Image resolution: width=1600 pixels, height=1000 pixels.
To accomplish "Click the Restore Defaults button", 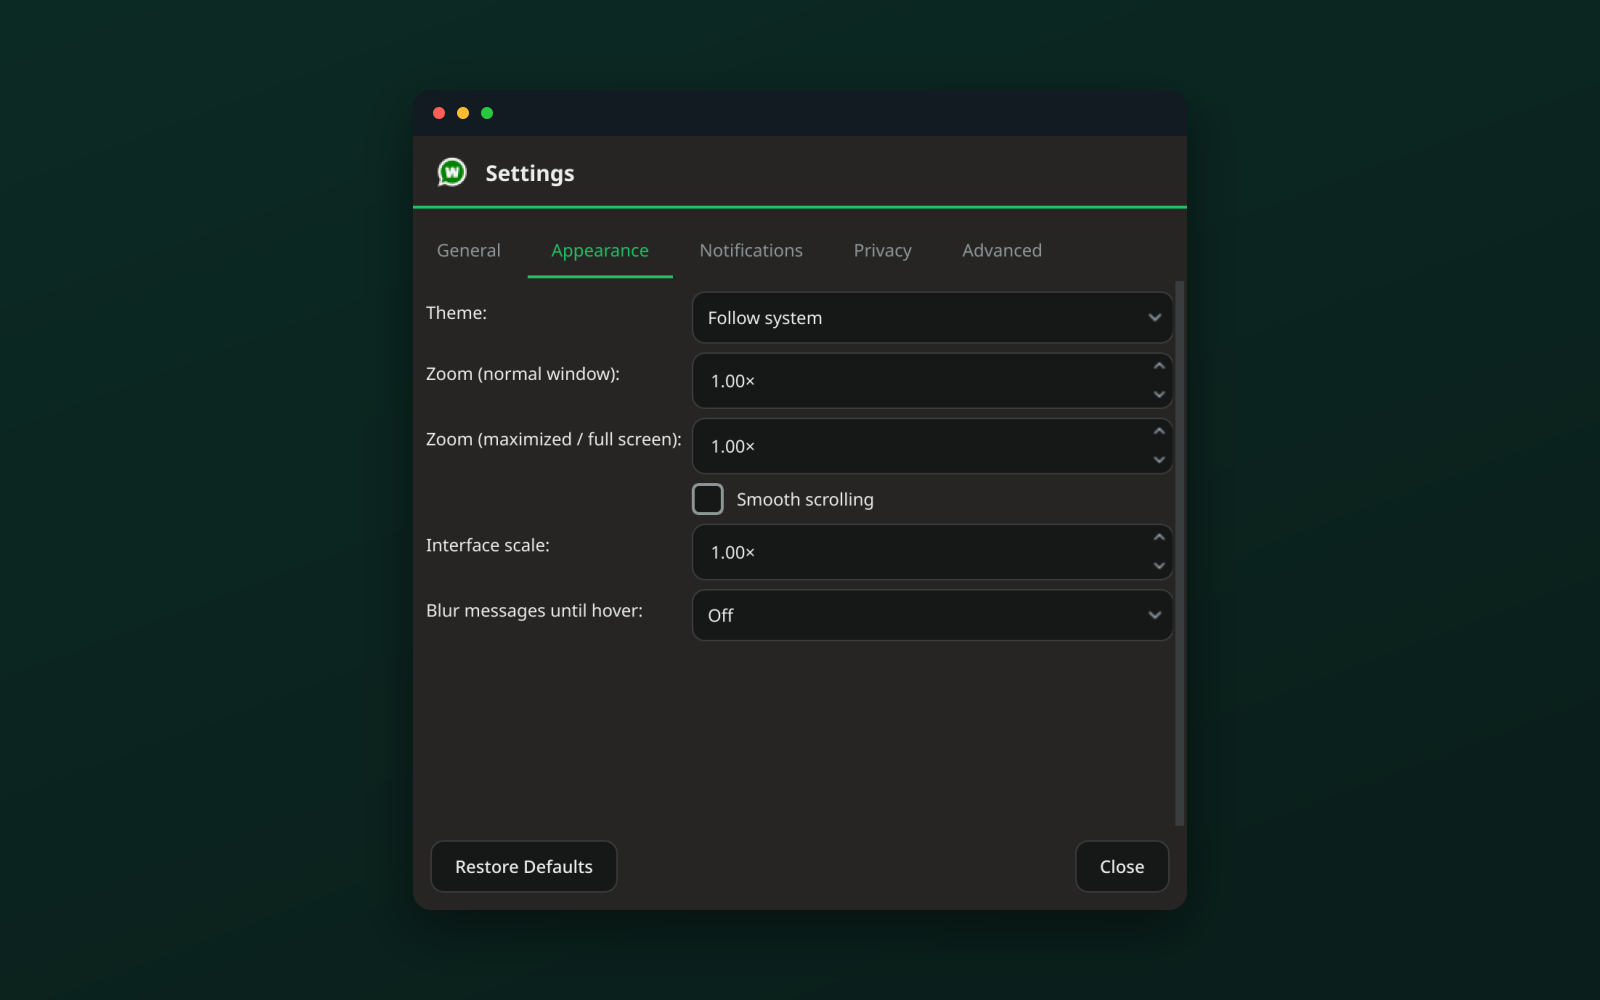I will [x=524, y=867].
